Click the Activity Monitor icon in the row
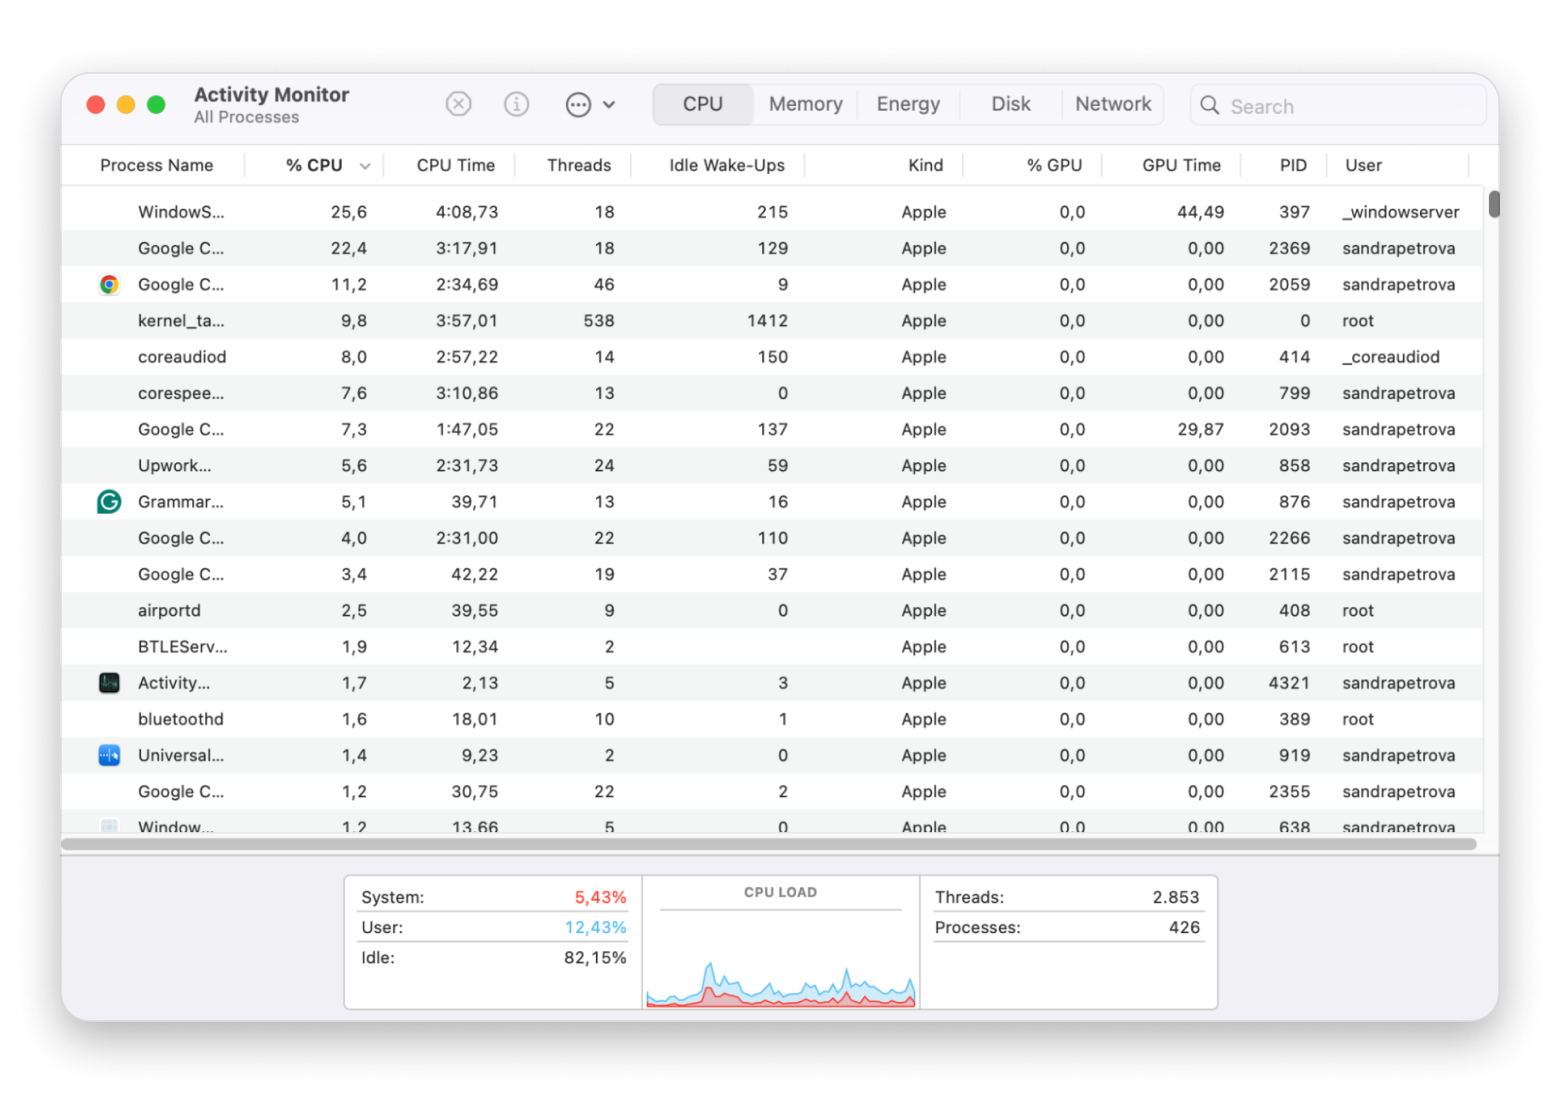The image size is (1560, 1102). tap(109, 683)
